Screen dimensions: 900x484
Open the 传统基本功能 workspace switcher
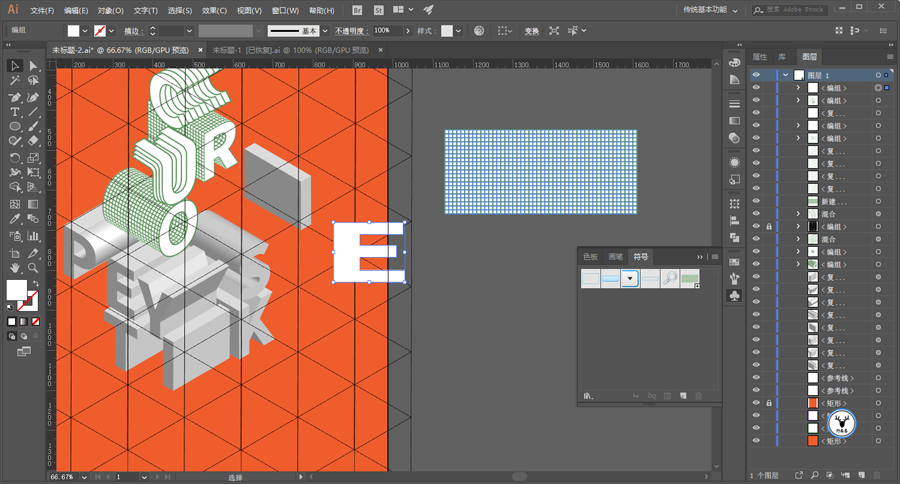pos(710,10)
